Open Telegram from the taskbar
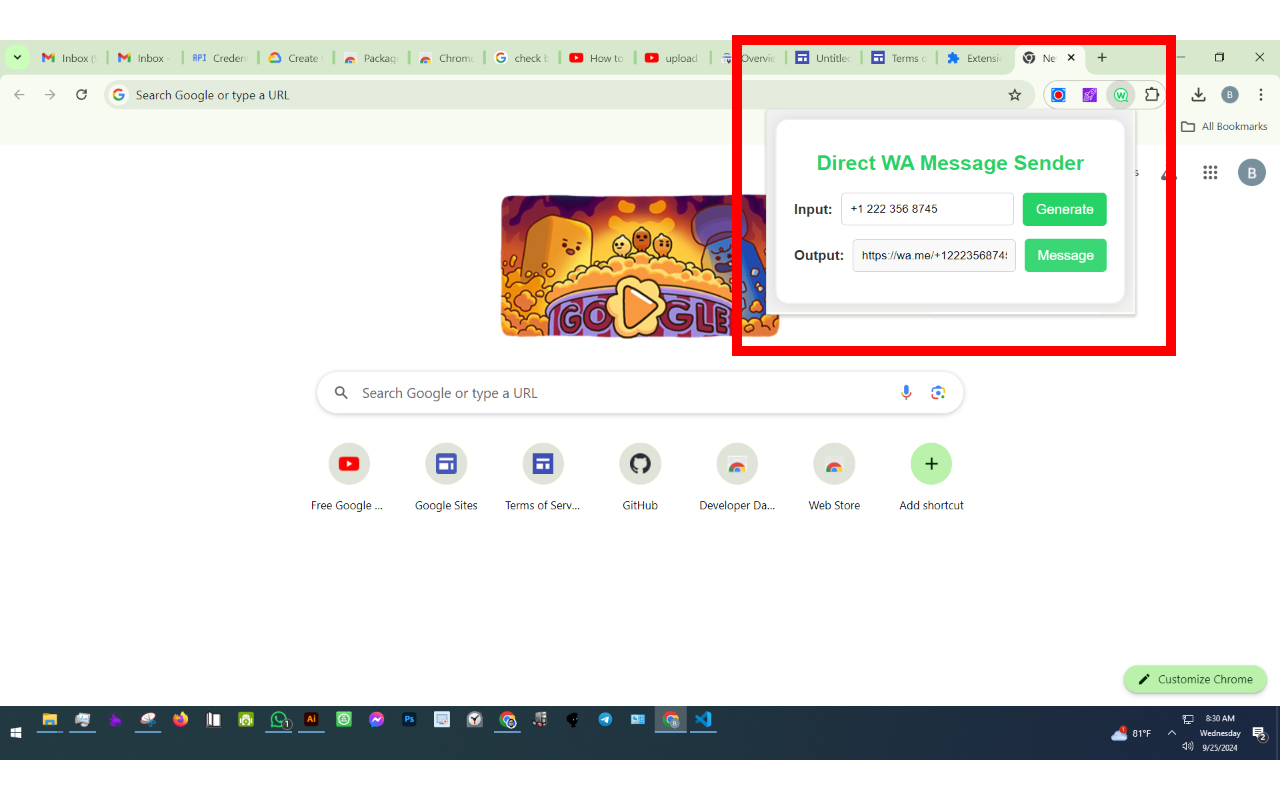The width and height of the screenshot is (1280, 800). 605,720
